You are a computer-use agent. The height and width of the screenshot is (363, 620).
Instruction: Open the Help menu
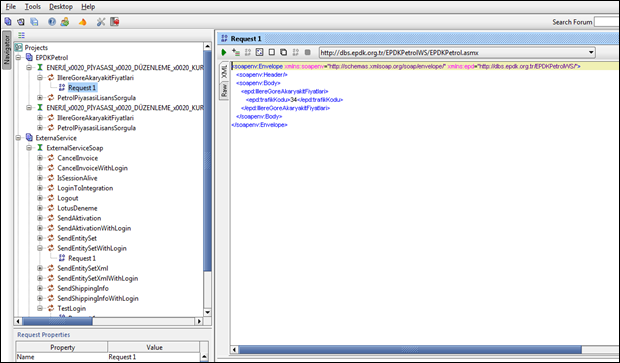tap(88, 7)
